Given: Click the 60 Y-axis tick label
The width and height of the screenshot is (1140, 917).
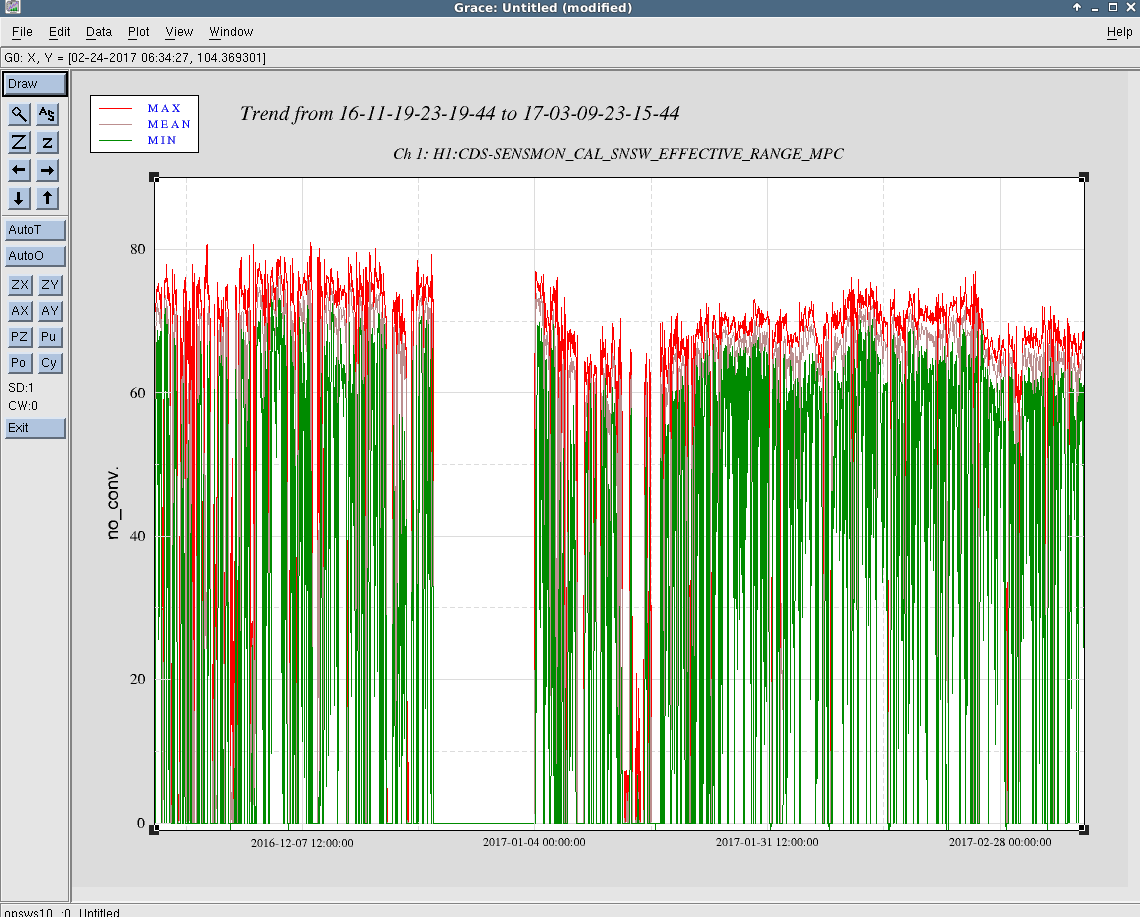Looking at the screenshot, I should [x=137, y=393].
